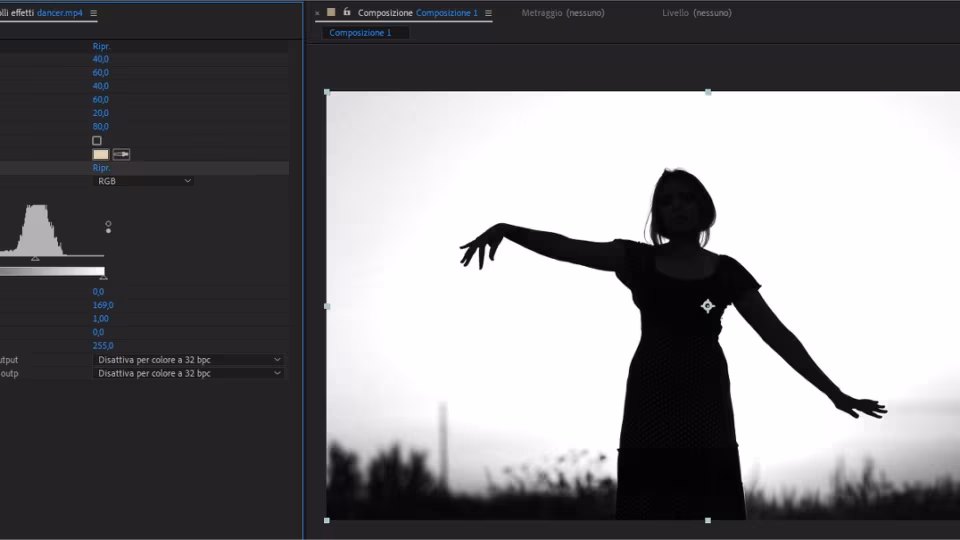Screen dimensions: 960x540
Task: Click the 20,0 value
Action: (x=100, y=113)
